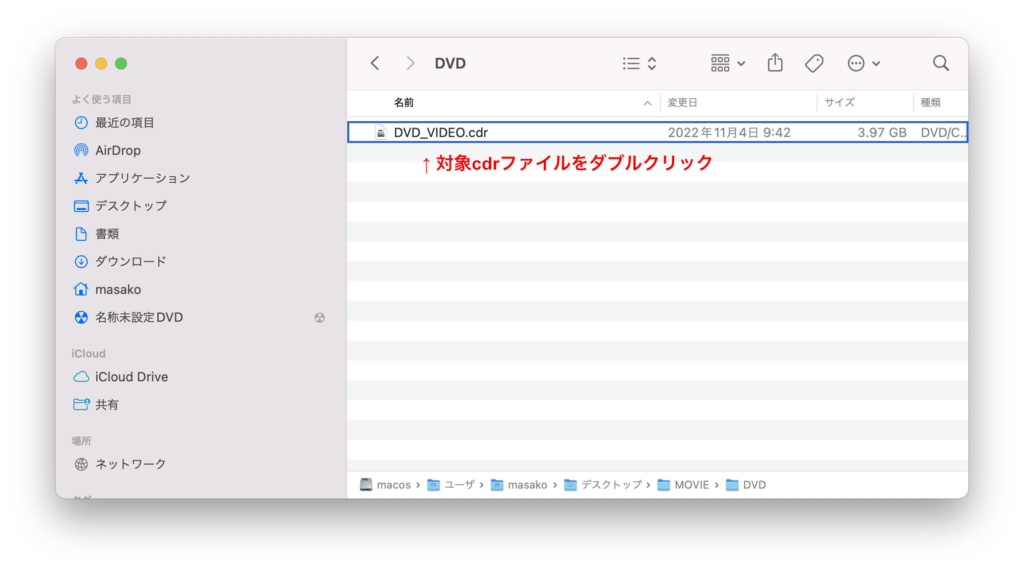
Task: Sort by the 変更日 column header
Action: [x=682, y=103]
